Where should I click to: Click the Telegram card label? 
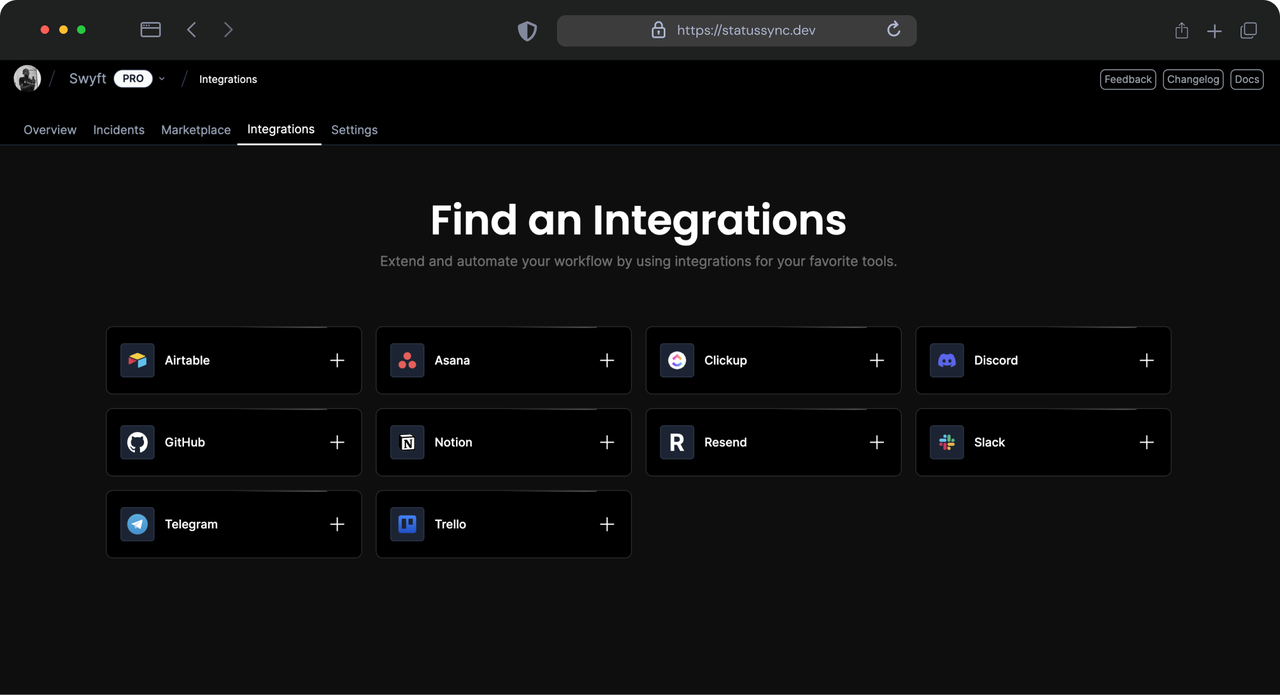191,524
